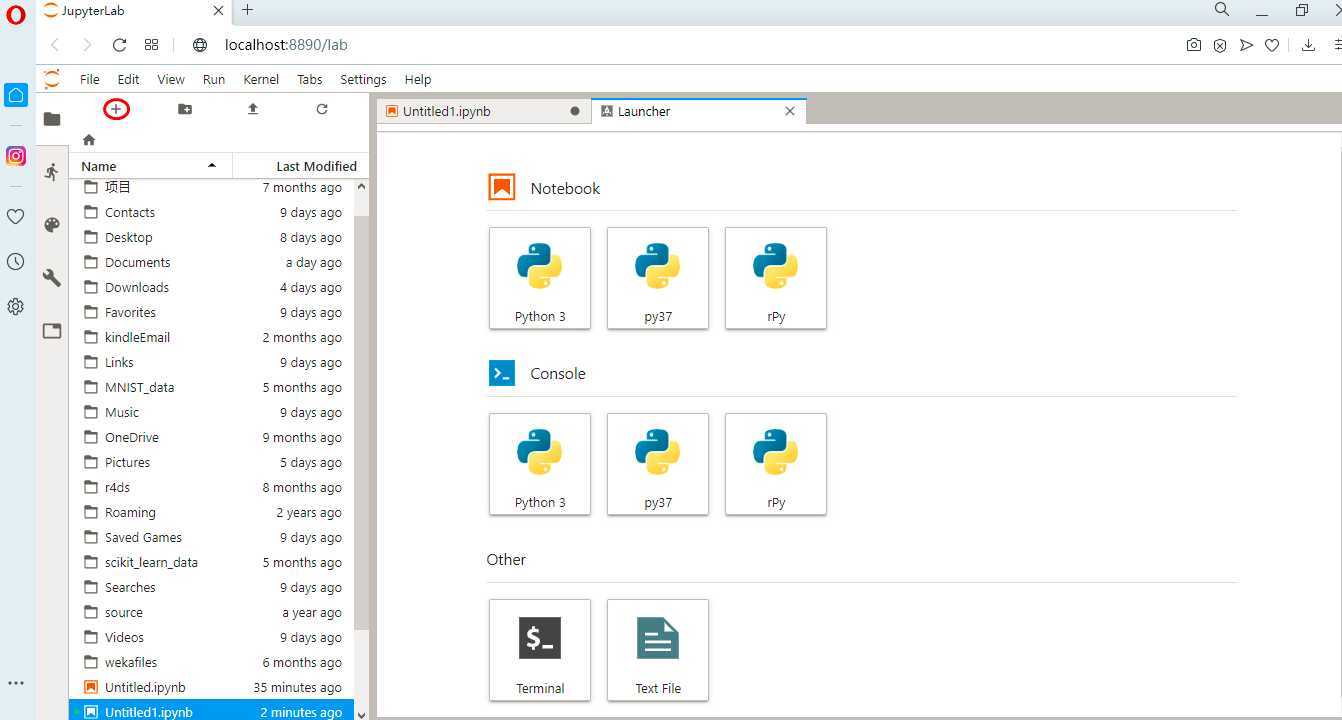Open the notebook tools wrench tab
This screenshot has height=720, width=1342.
52,278
